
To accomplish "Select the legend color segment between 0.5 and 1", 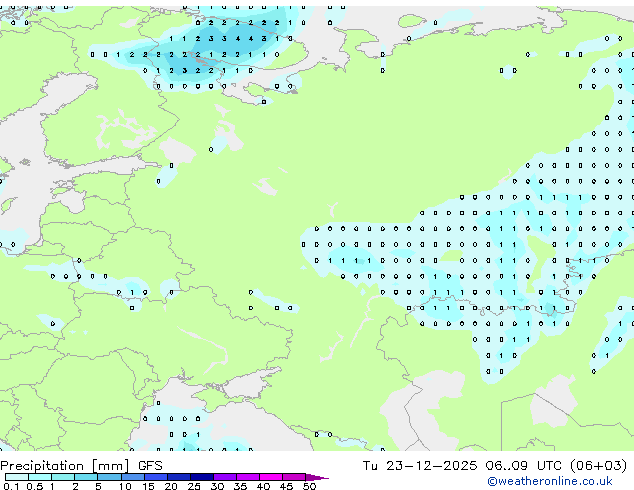I will pyautogui.click(x=40, y=477).
